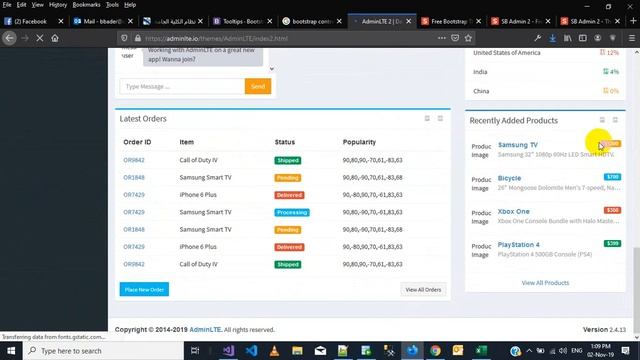Open Windows Start menu
Screen dimensions: 640x360
tap(11, 351)
